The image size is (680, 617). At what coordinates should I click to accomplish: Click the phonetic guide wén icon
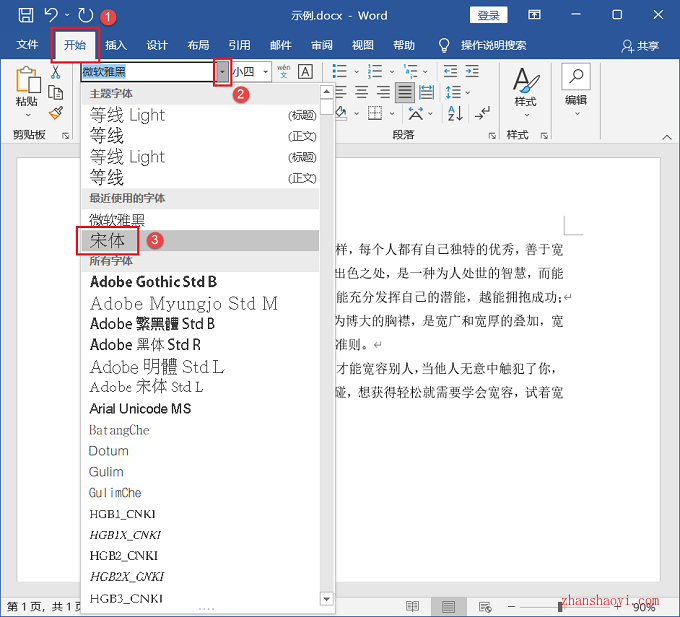tap(284, 72)
